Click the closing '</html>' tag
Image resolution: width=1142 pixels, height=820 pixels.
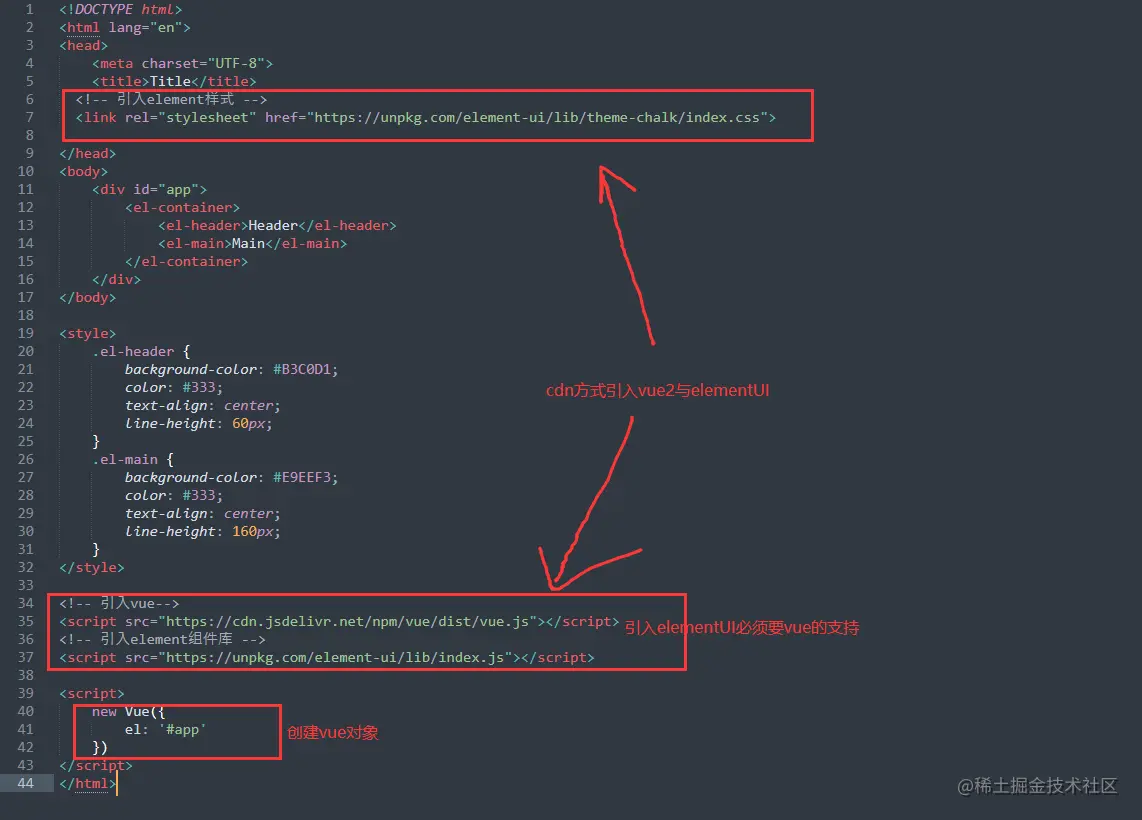pos(87,783)
